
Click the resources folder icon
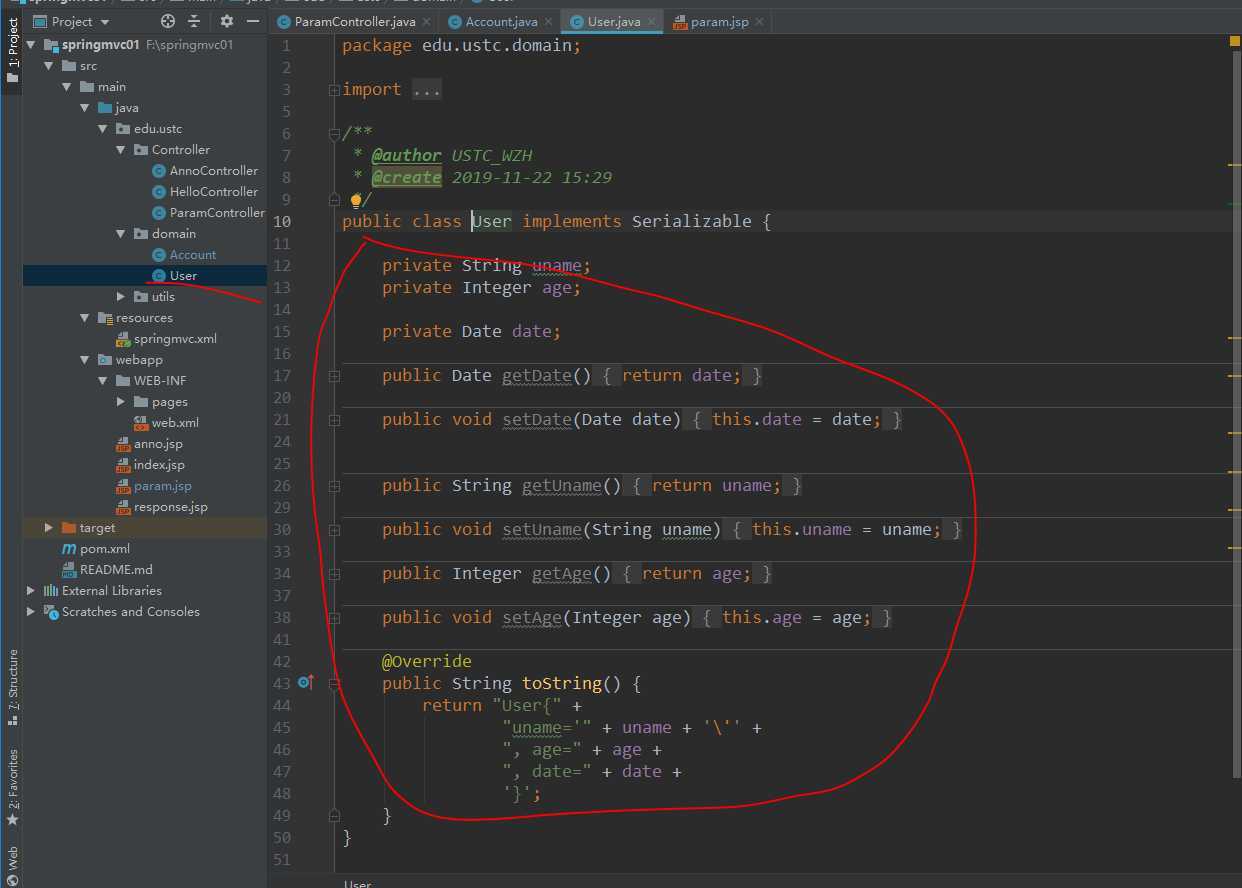105,318
